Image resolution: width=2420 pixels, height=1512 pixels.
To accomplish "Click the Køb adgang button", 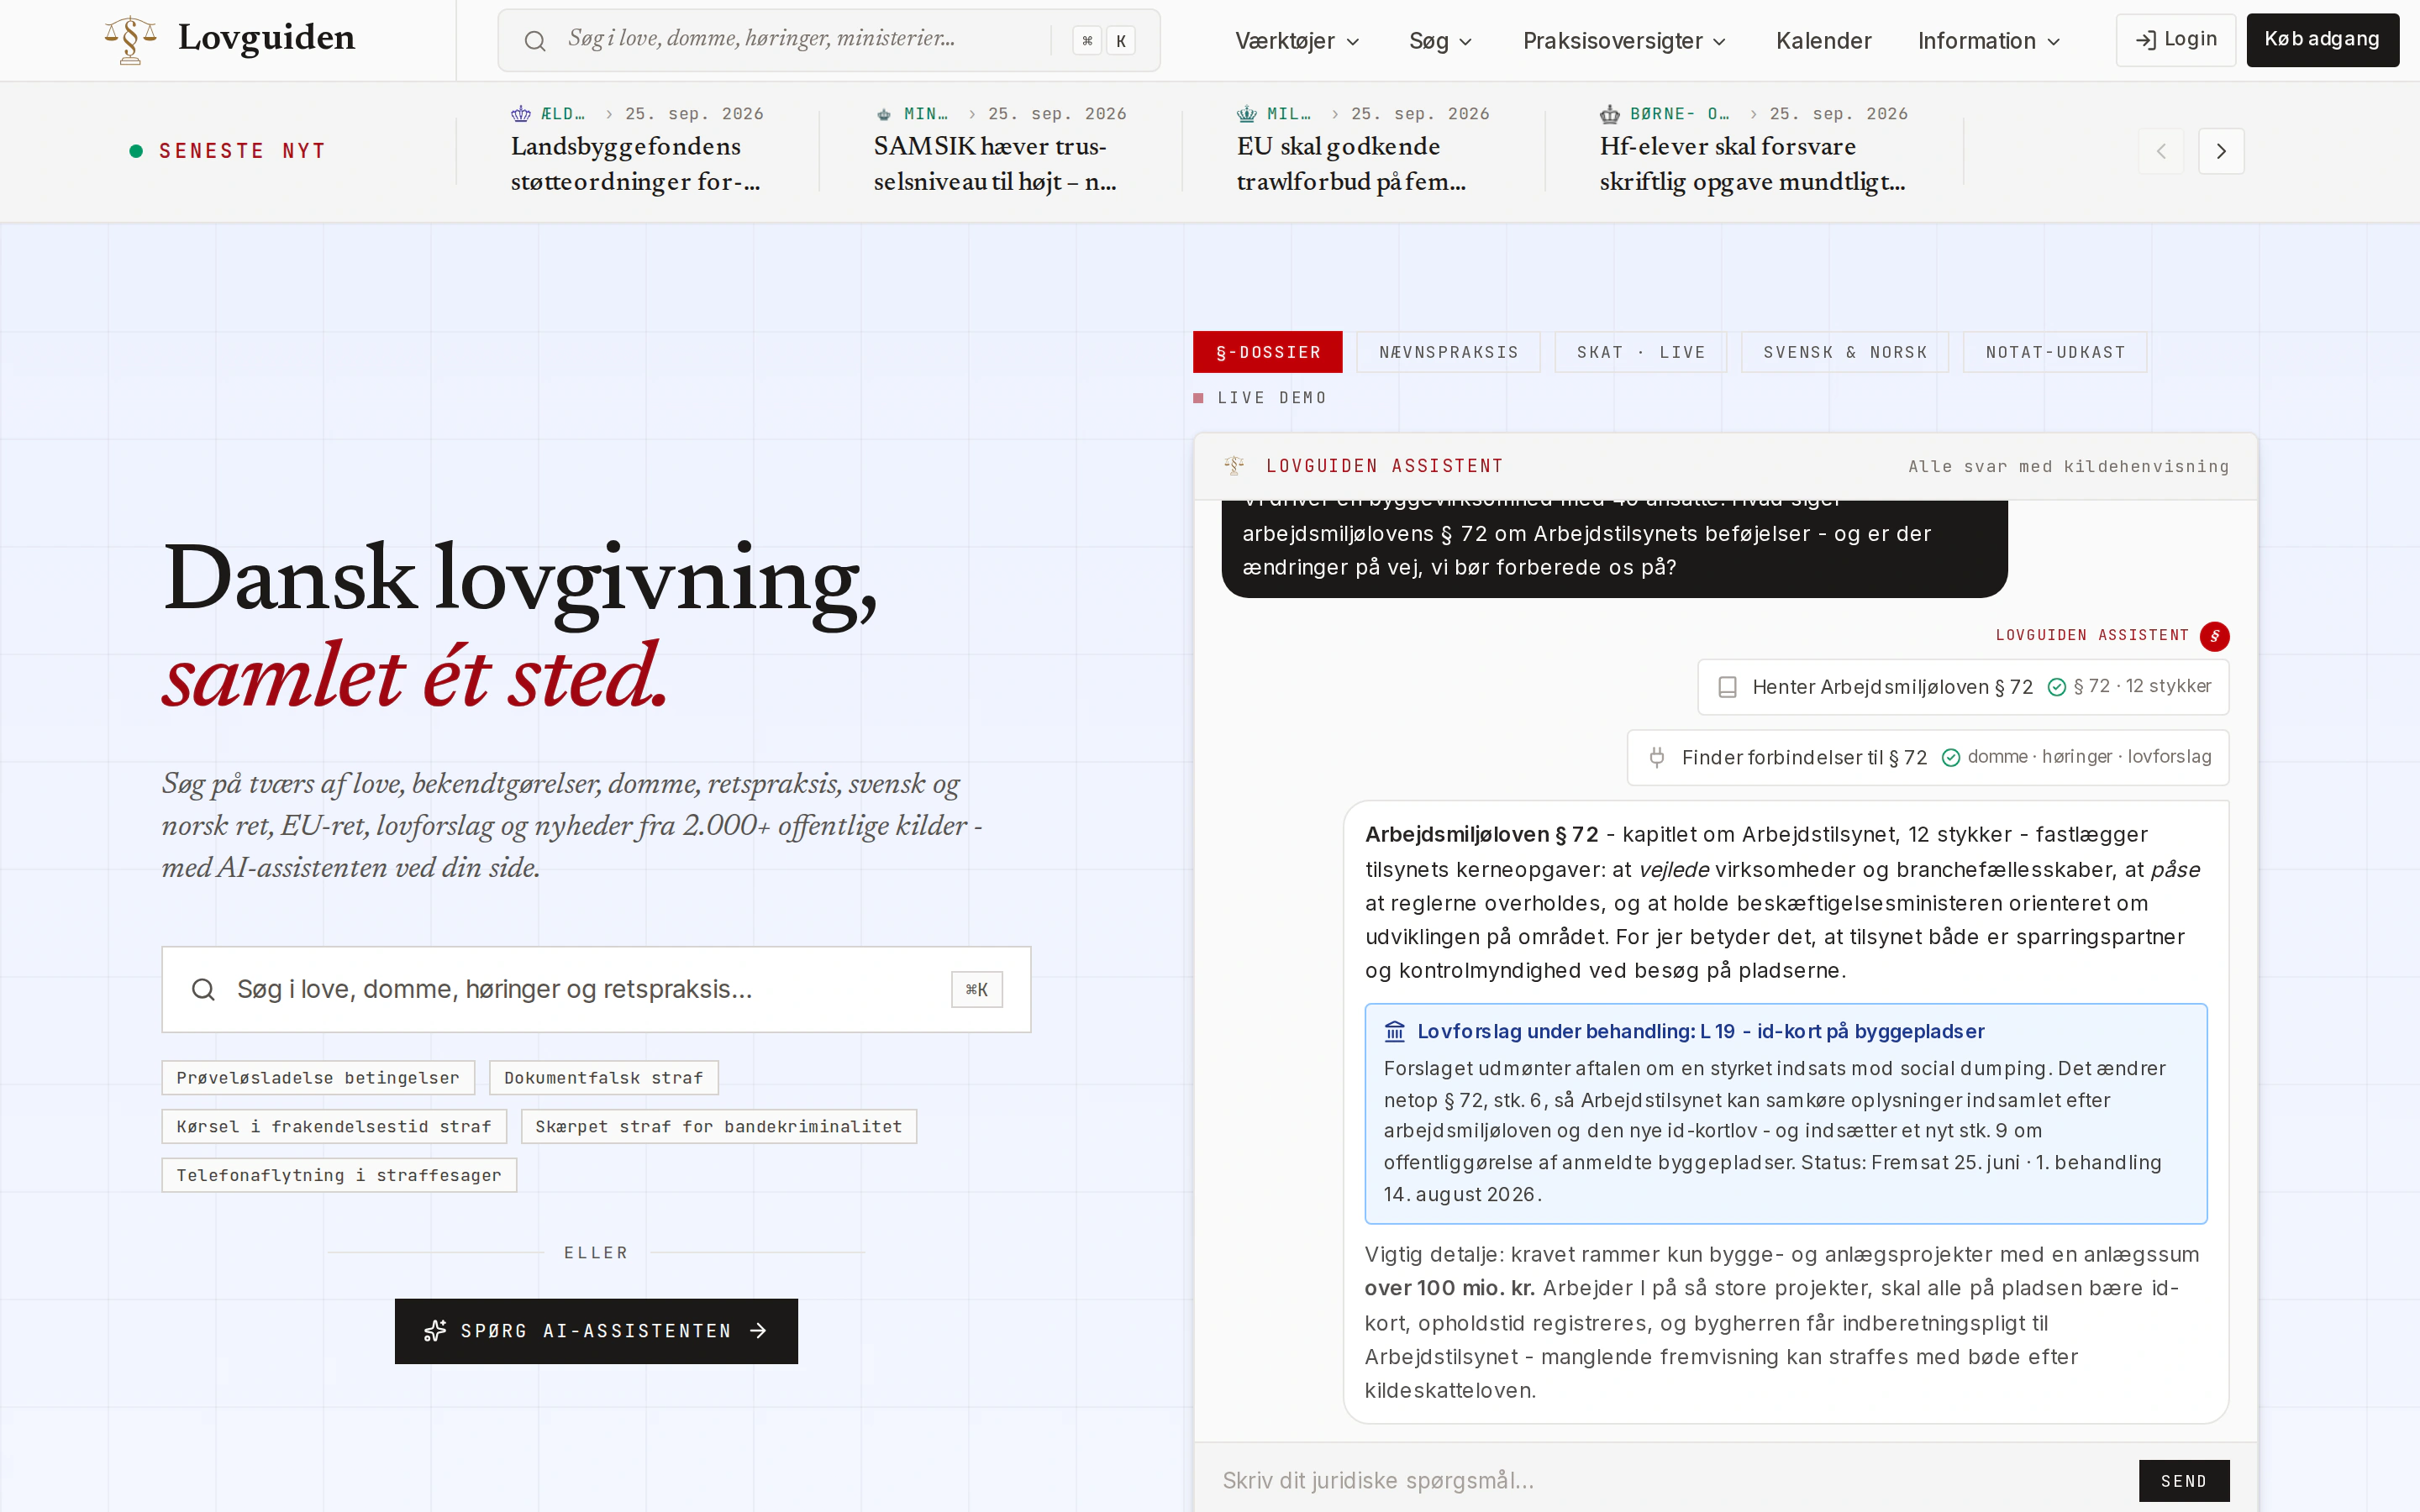I will coord(2322,40).
